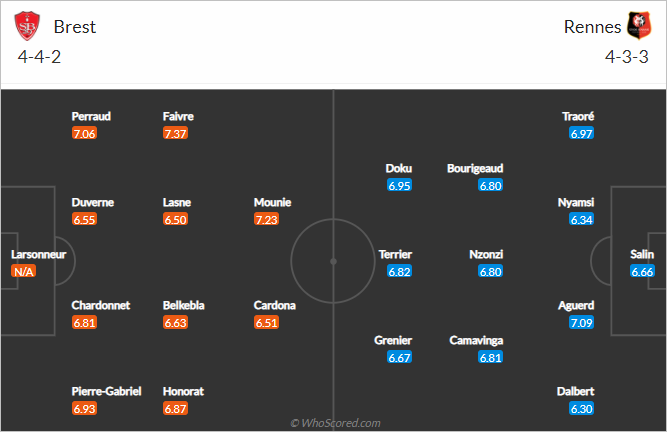Open the WhoScored.com watermark link
Viewport: 667px width, 432px height.
tap(335, 423)
